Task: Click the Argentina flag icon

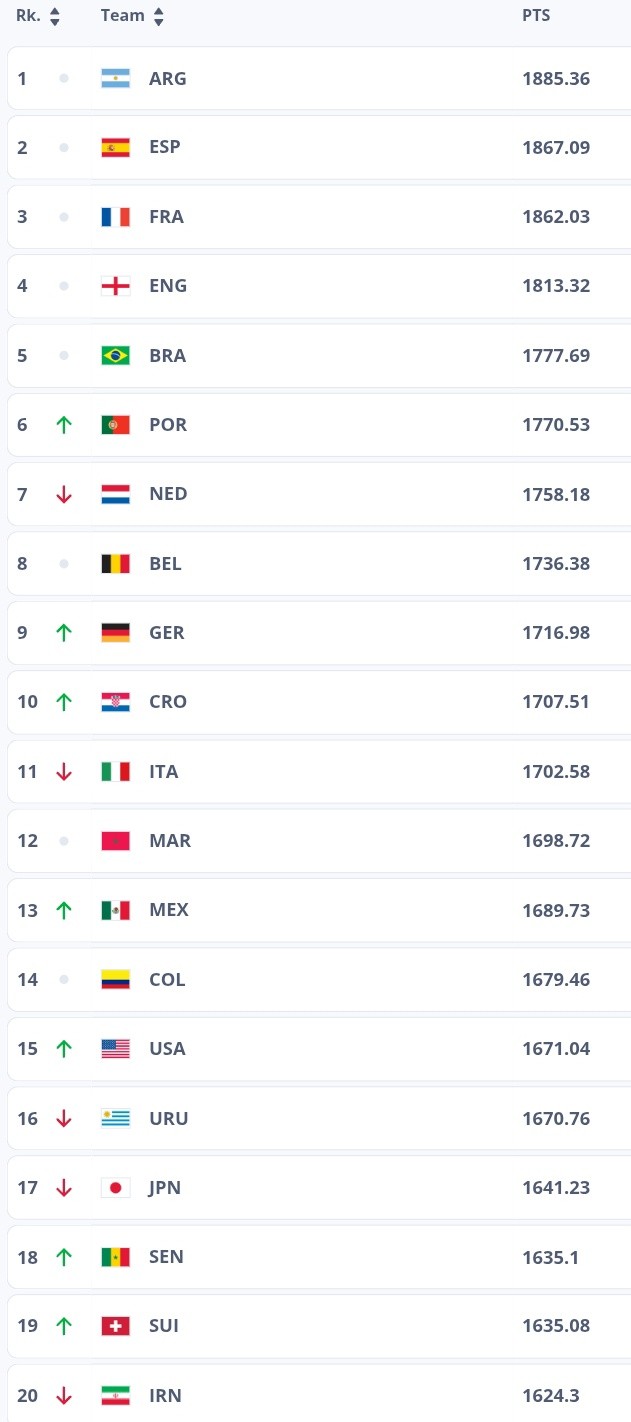Action: tap(115, 78)
